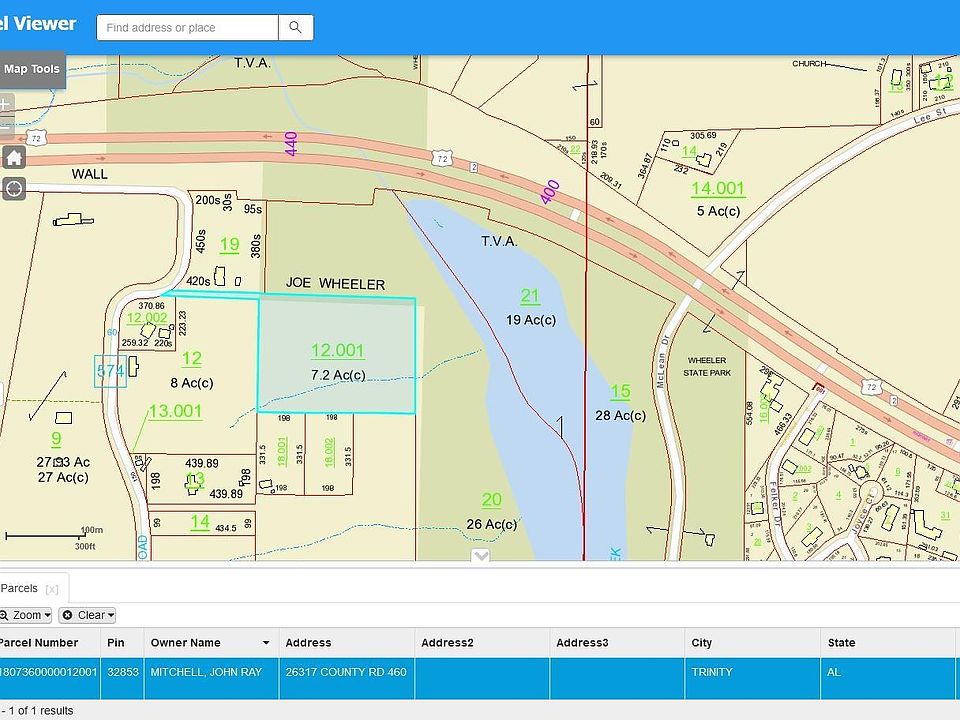Open the Zoom dropdown
The height and width of the screenshot is (720, 960).
point(26,615)
